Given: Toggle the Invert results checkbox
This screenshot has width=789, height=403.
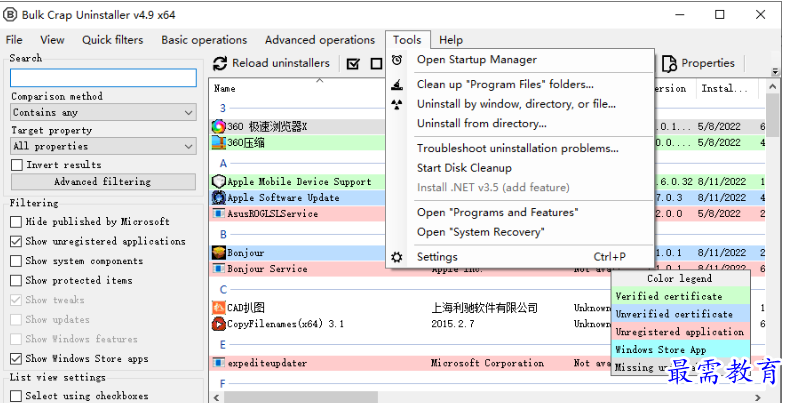Looking at the screenshot, I should click(16, 165).
